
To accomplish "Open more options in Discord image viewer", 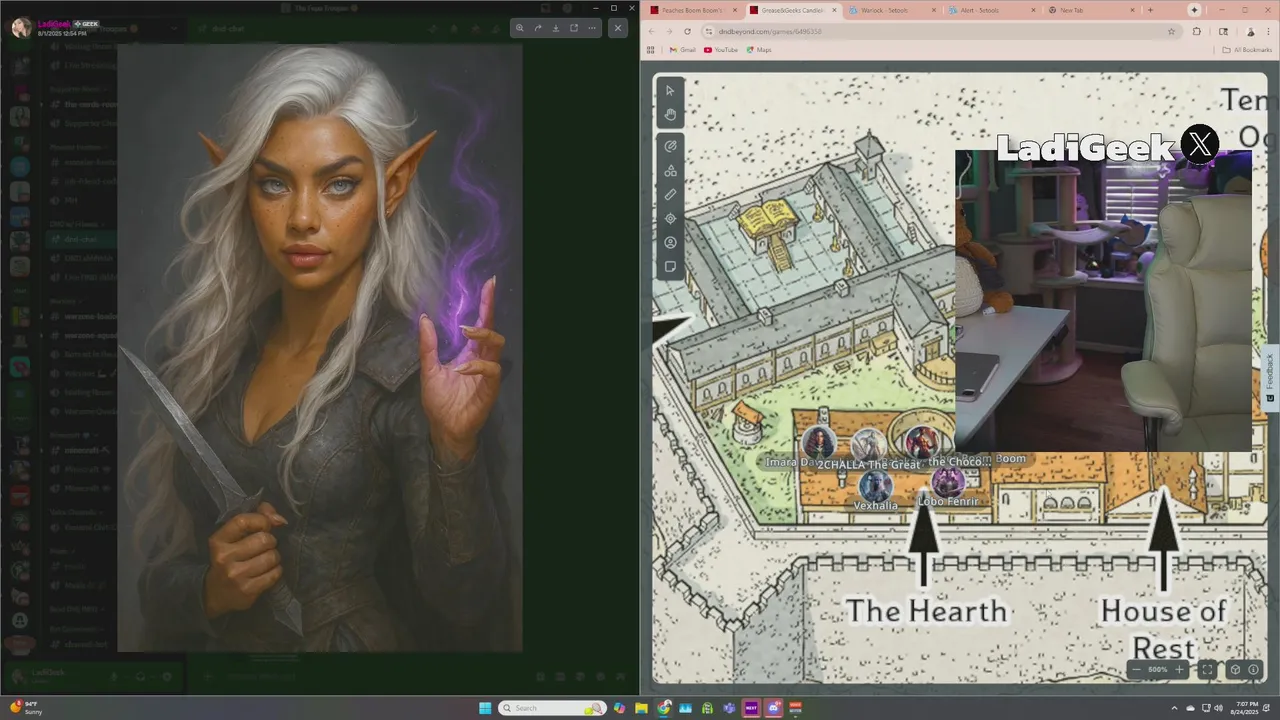I will point(592,28).
